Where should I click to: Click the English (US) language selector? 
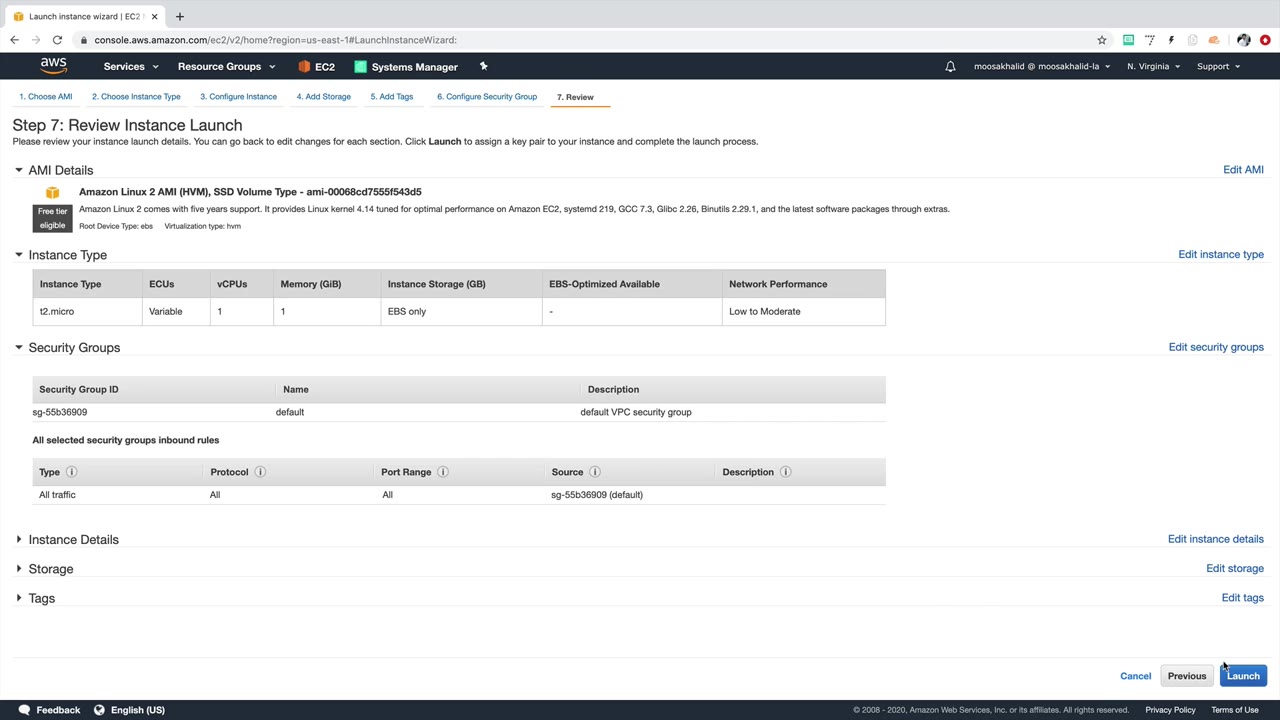click(x=138, y=710)
